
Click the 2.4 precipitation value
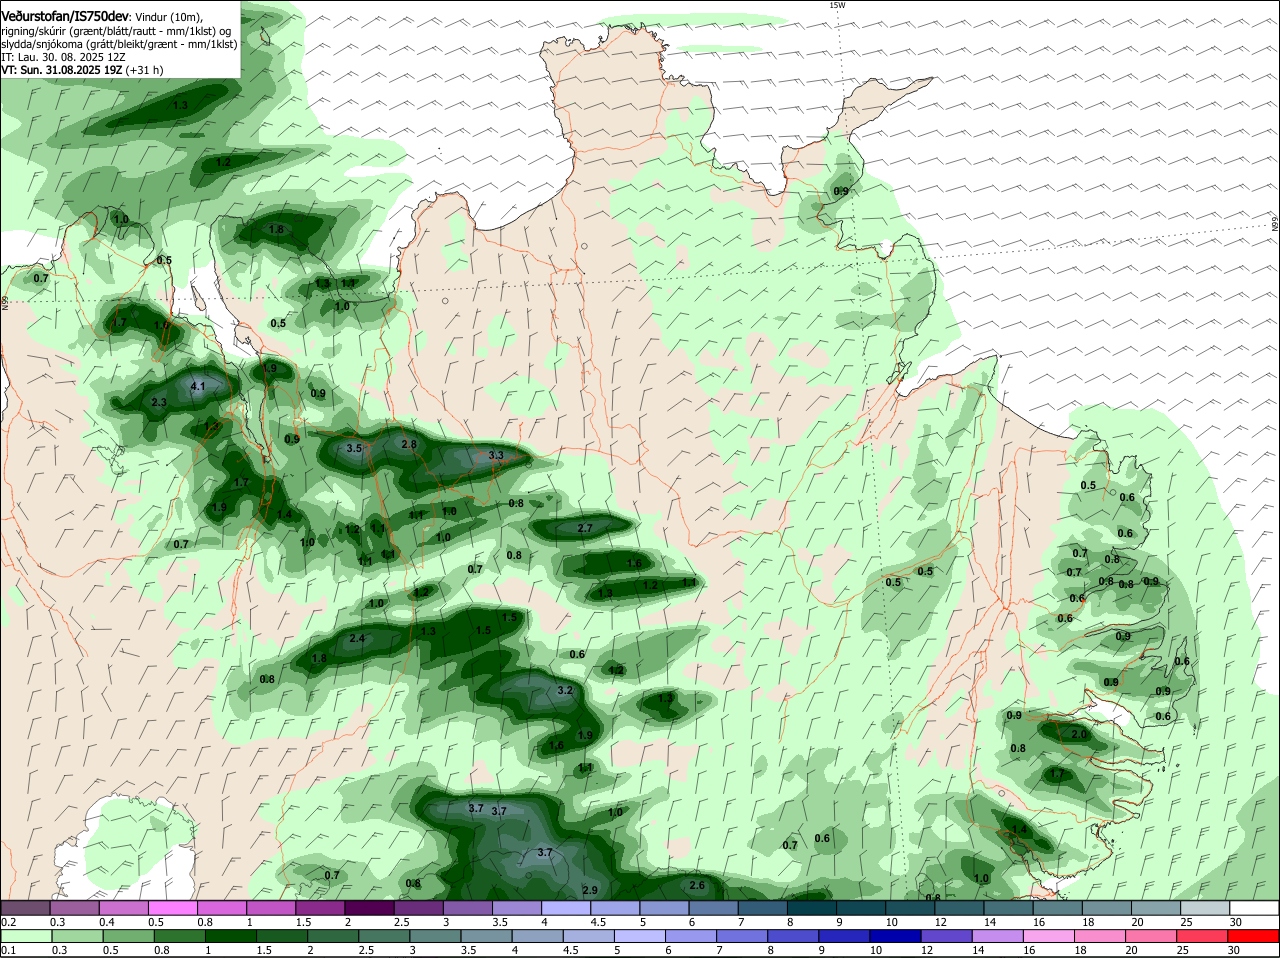click(356, 638)
